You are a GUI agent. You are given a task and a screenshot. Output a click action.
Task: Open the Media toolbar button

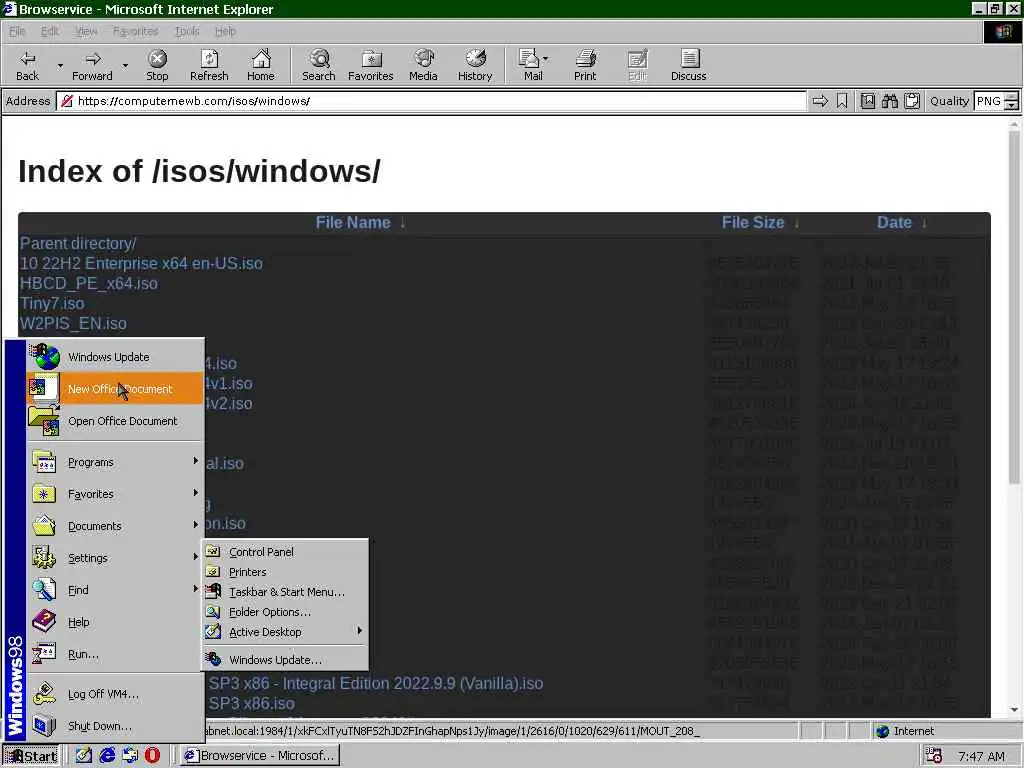pyautogui.click(x=423, y=65)
